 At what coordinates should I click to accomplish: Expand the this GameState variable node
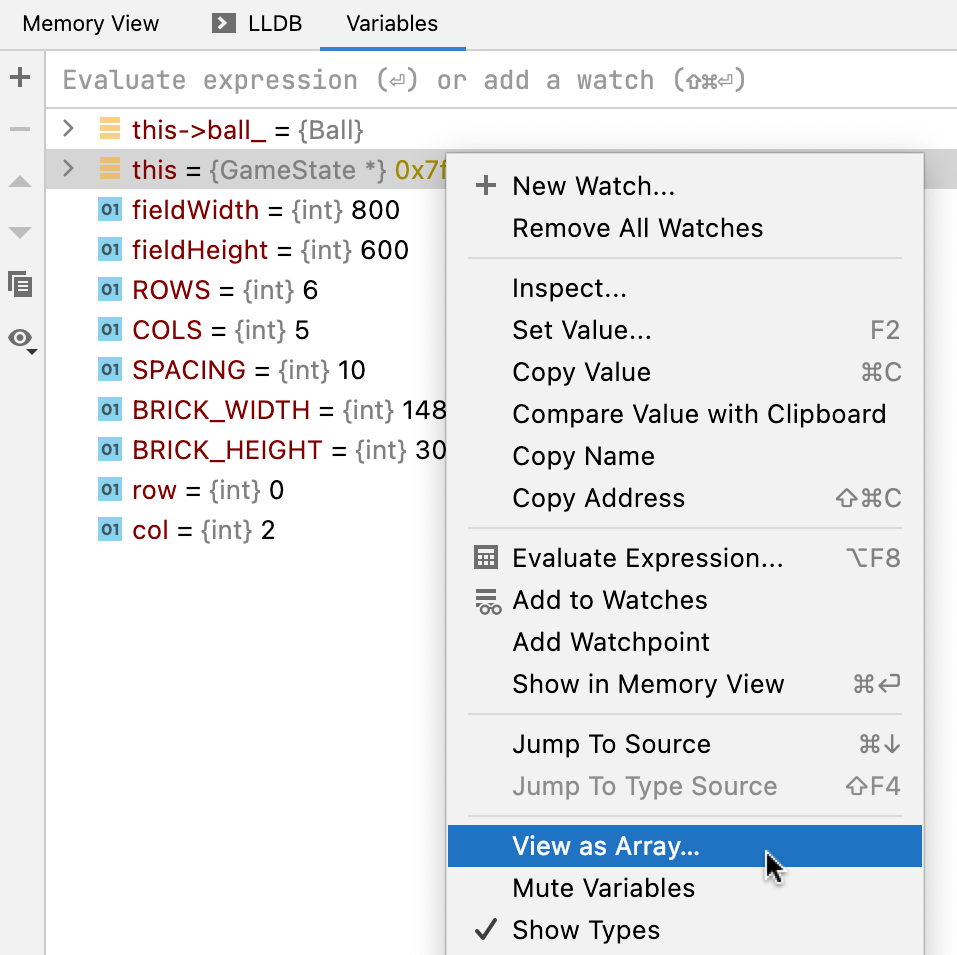67,170
